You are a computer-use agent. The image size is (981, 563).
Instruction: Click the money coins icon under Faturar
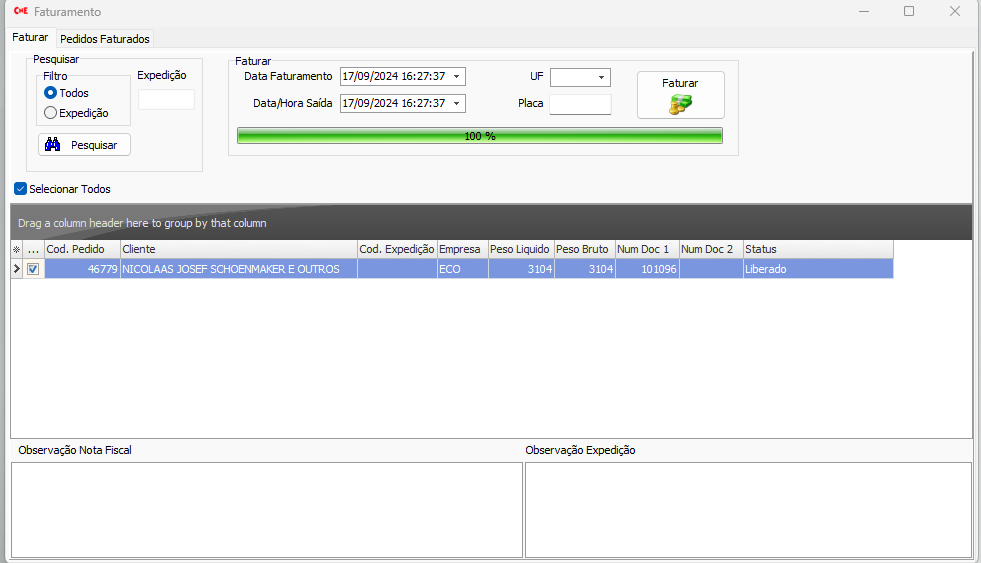(x=680, y=104)
